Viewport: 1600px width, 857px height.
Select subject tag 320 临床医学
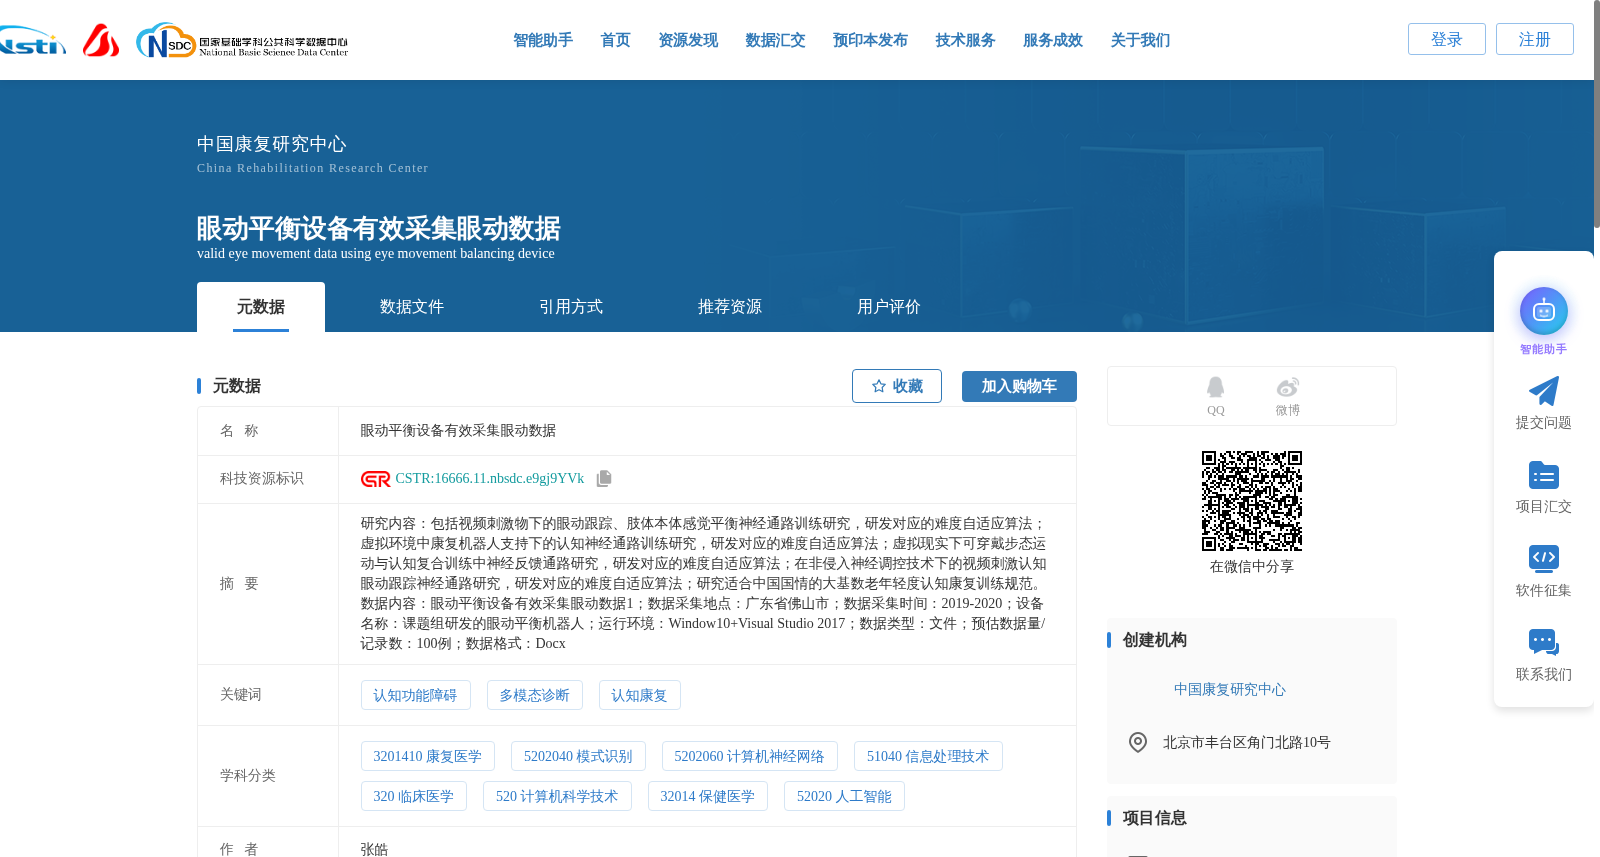414,796
